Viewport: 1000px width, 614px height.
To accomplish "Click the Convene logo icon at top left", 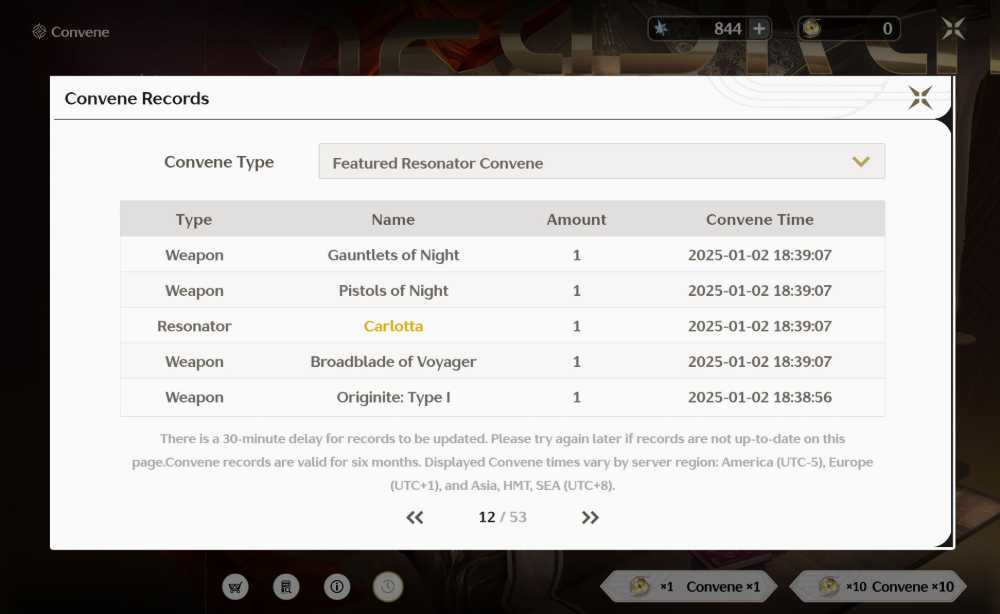I will (40, 31).
